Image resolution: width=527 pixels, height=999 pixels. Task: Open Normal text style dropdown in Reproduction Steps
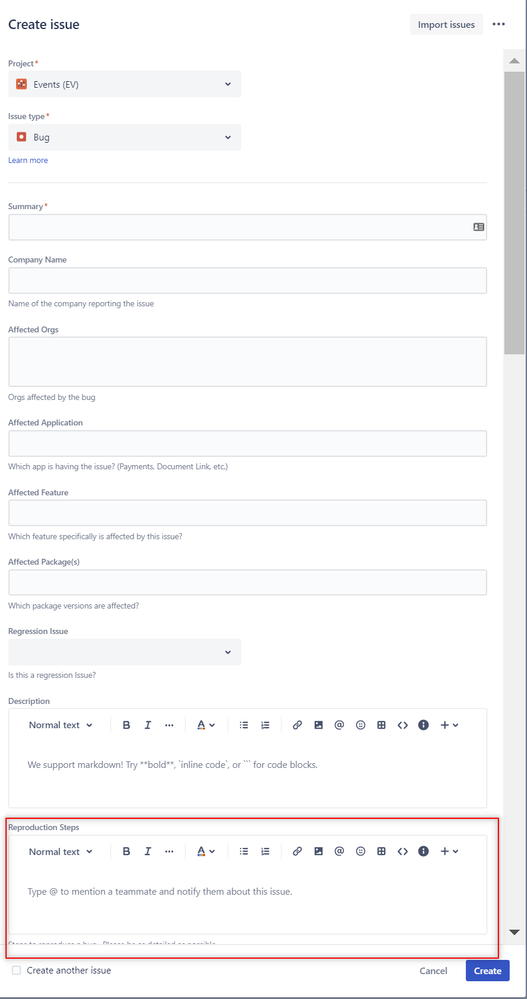coord(61,851)
